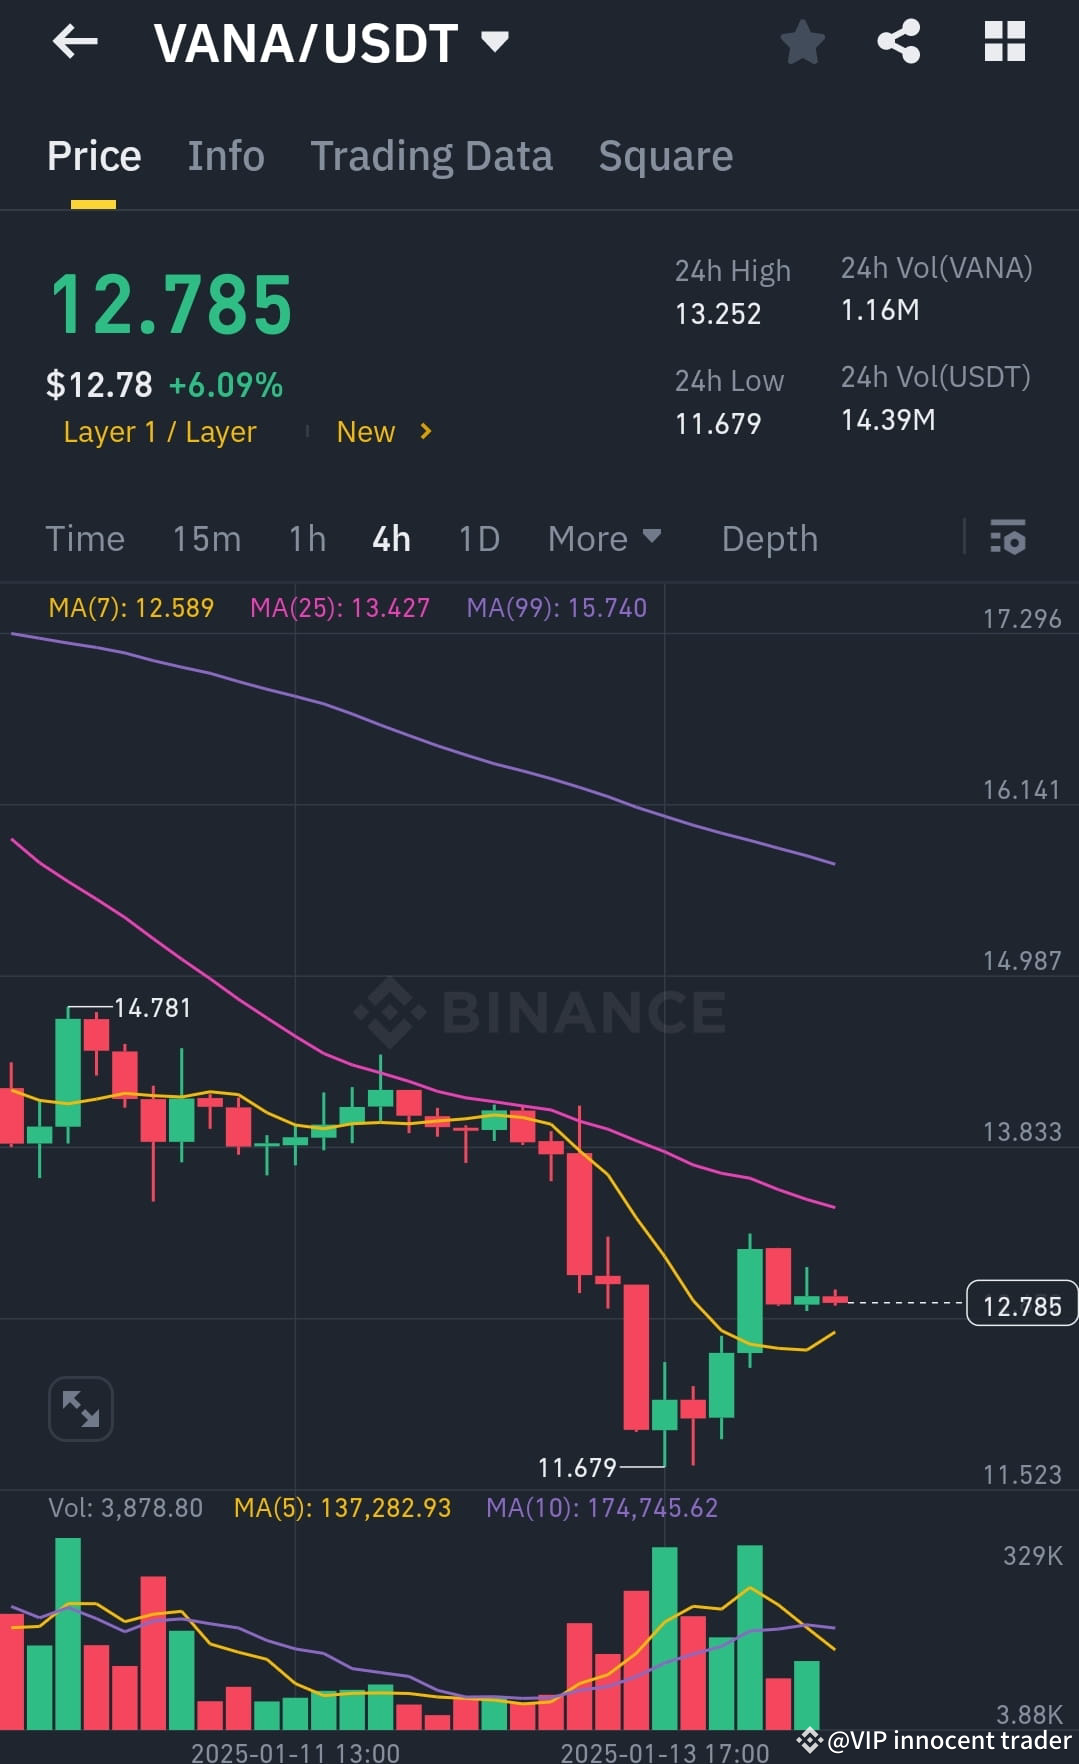Select the 1D timeframe
This screenshot has width=1079, height=1764.
(x=478, y=538)
